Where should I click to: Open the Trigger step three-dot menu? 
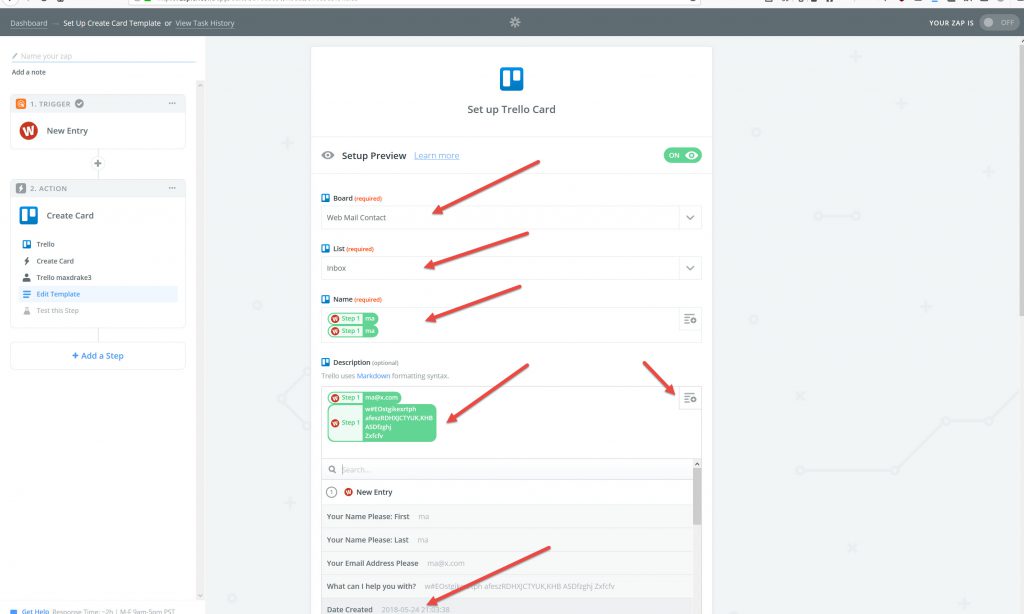(172, 103)
